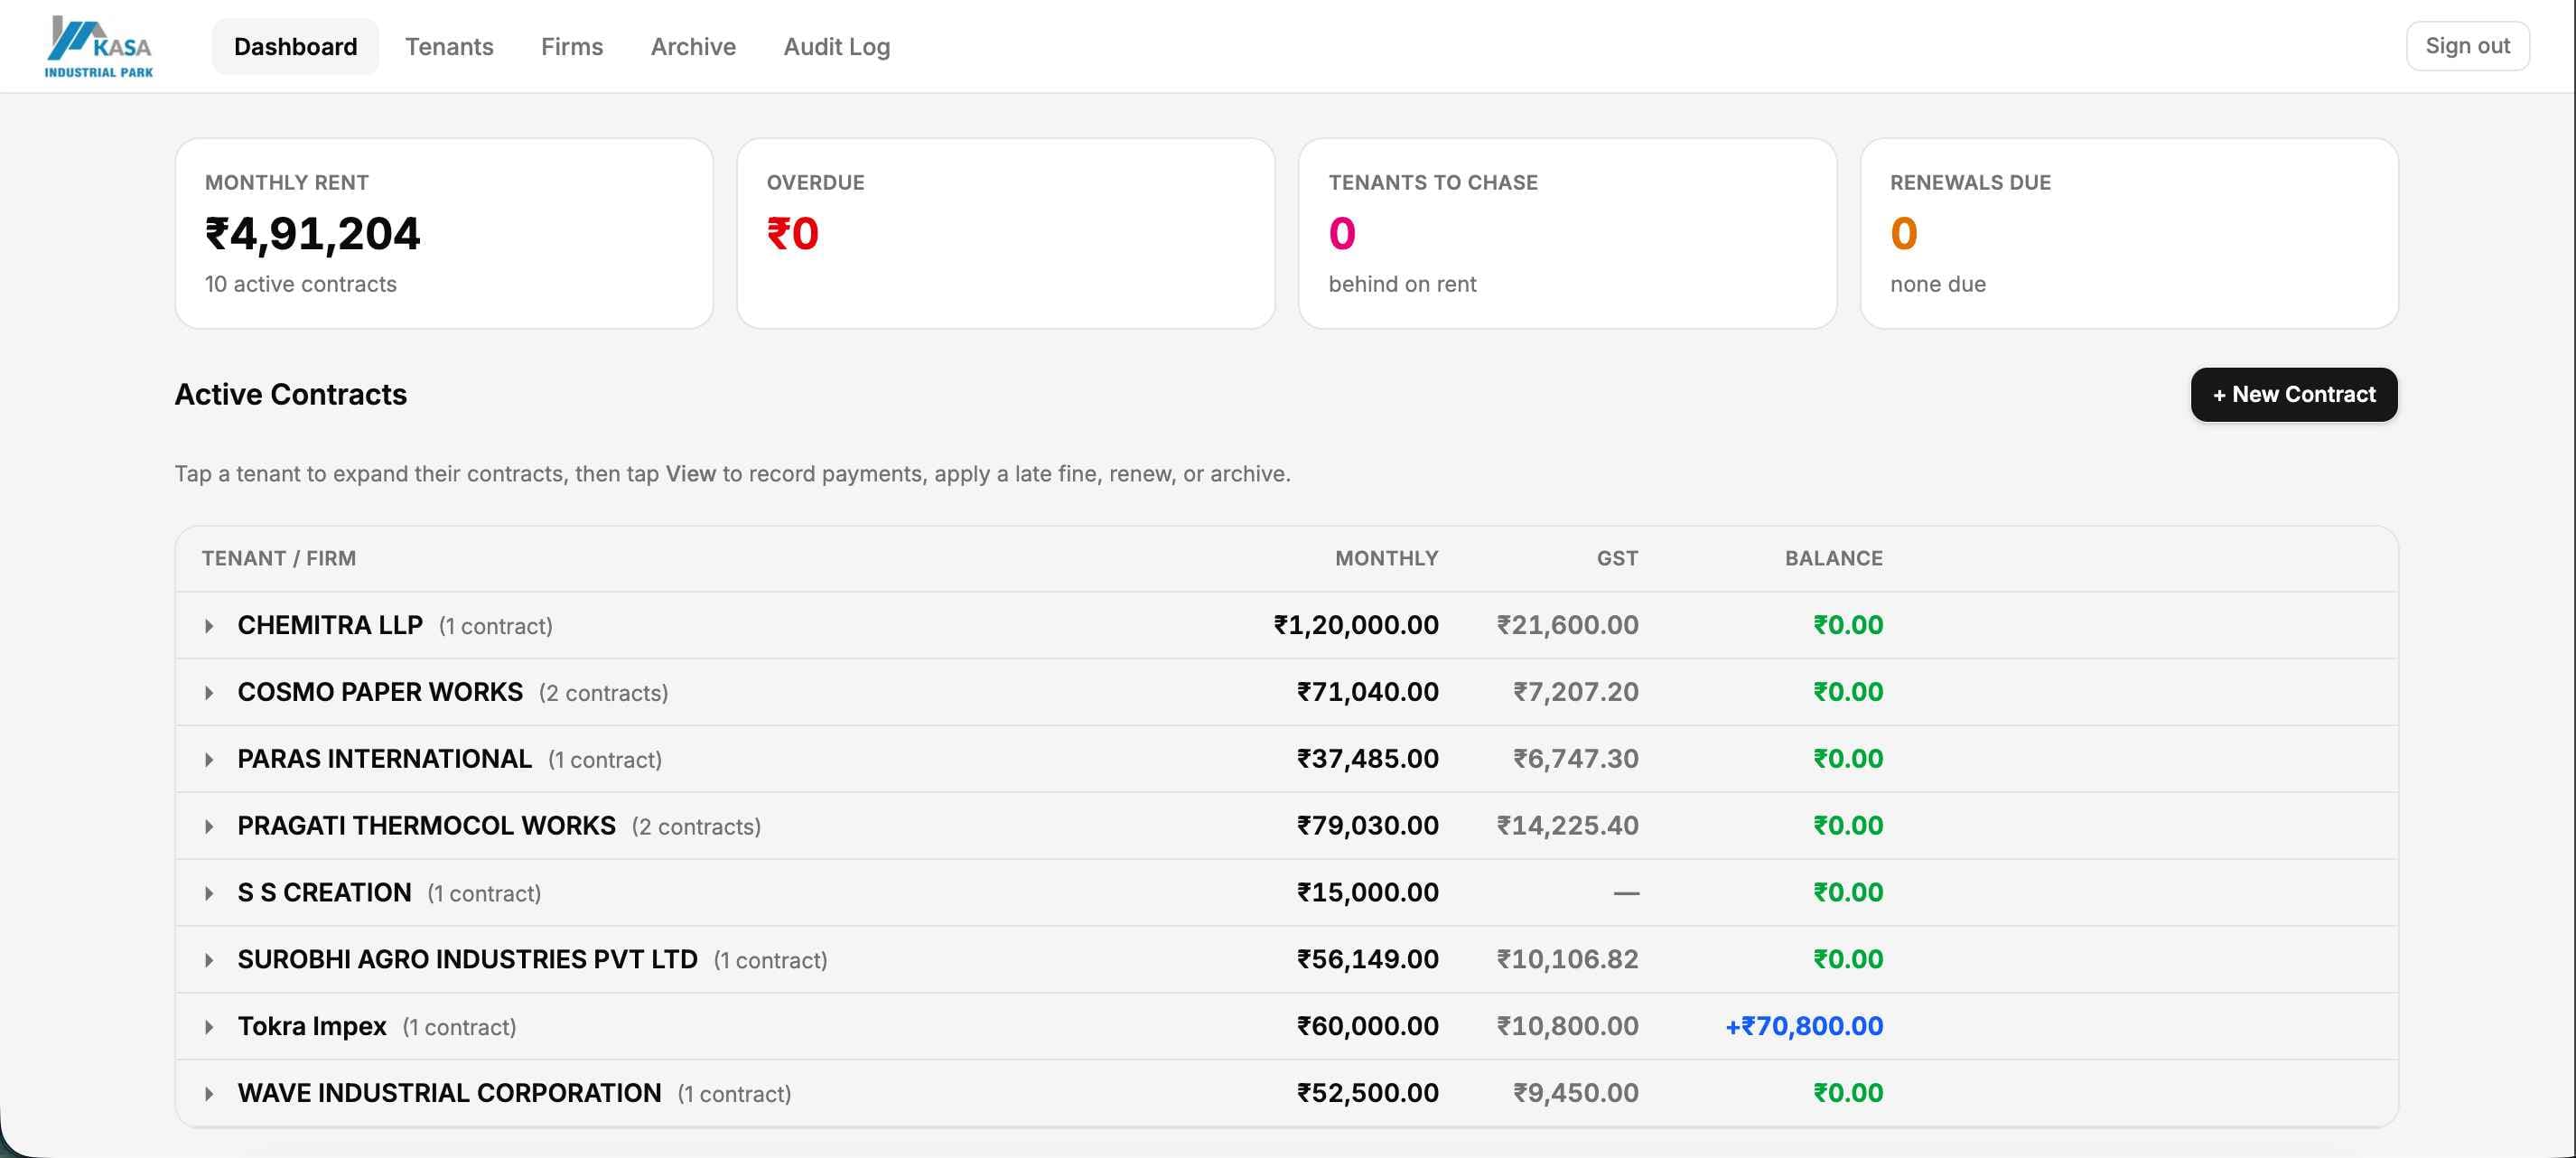Click the '10 active contracts' label
Screen dimensions: 2576x1158
point(301,285)
